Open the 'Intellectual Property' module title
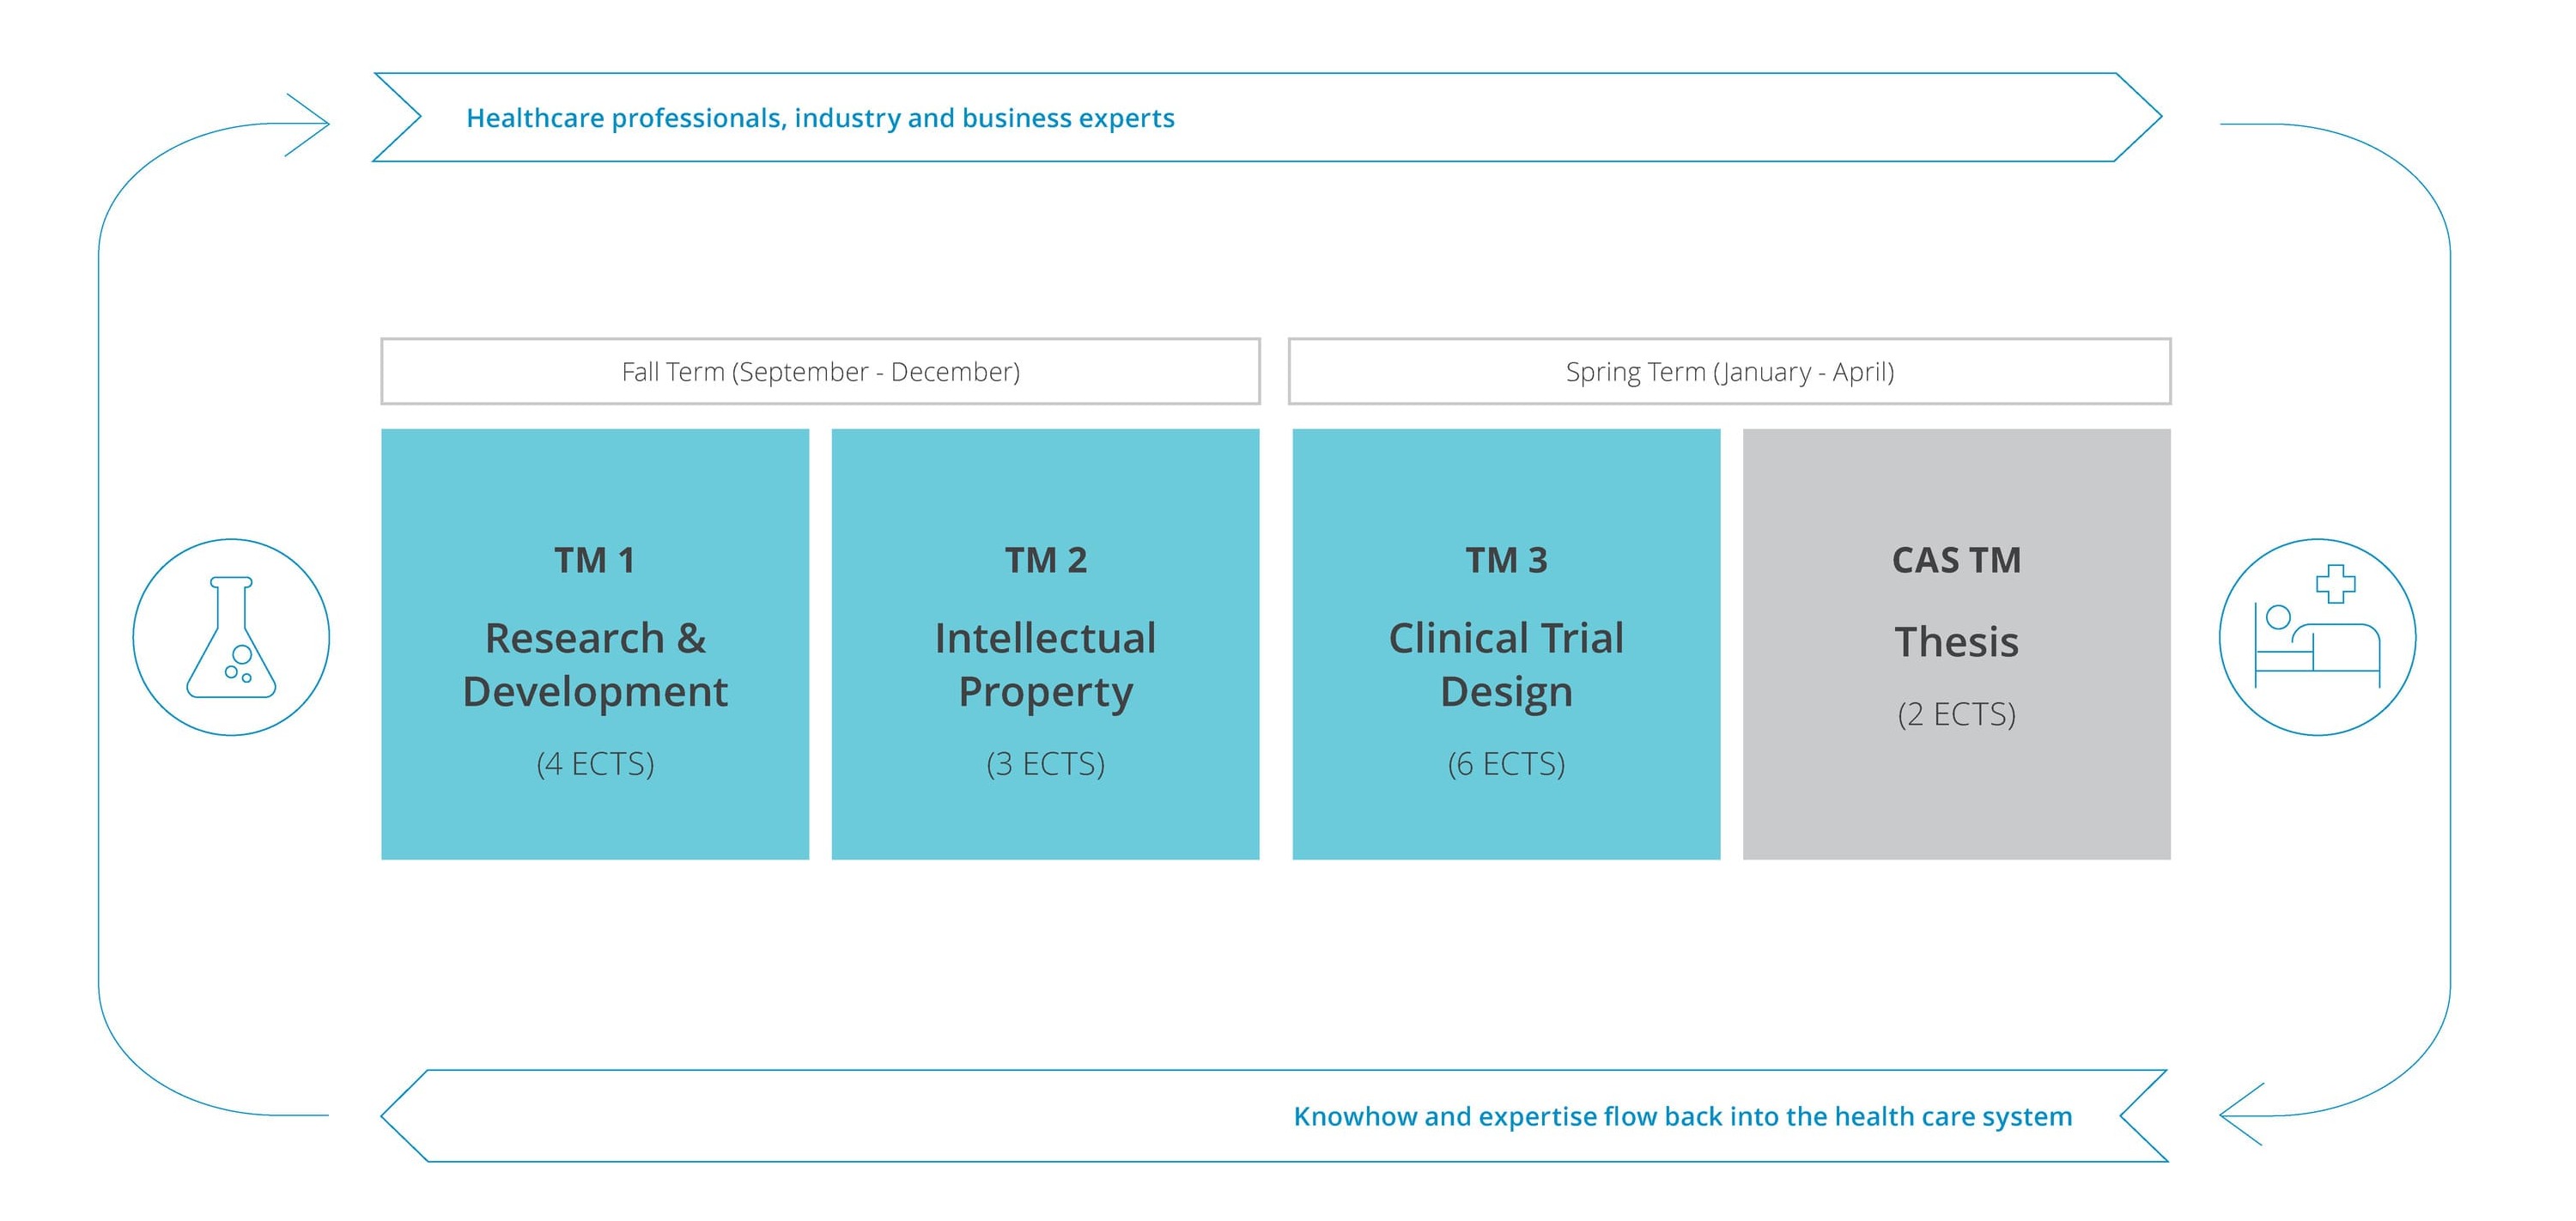 (1045, 665)
